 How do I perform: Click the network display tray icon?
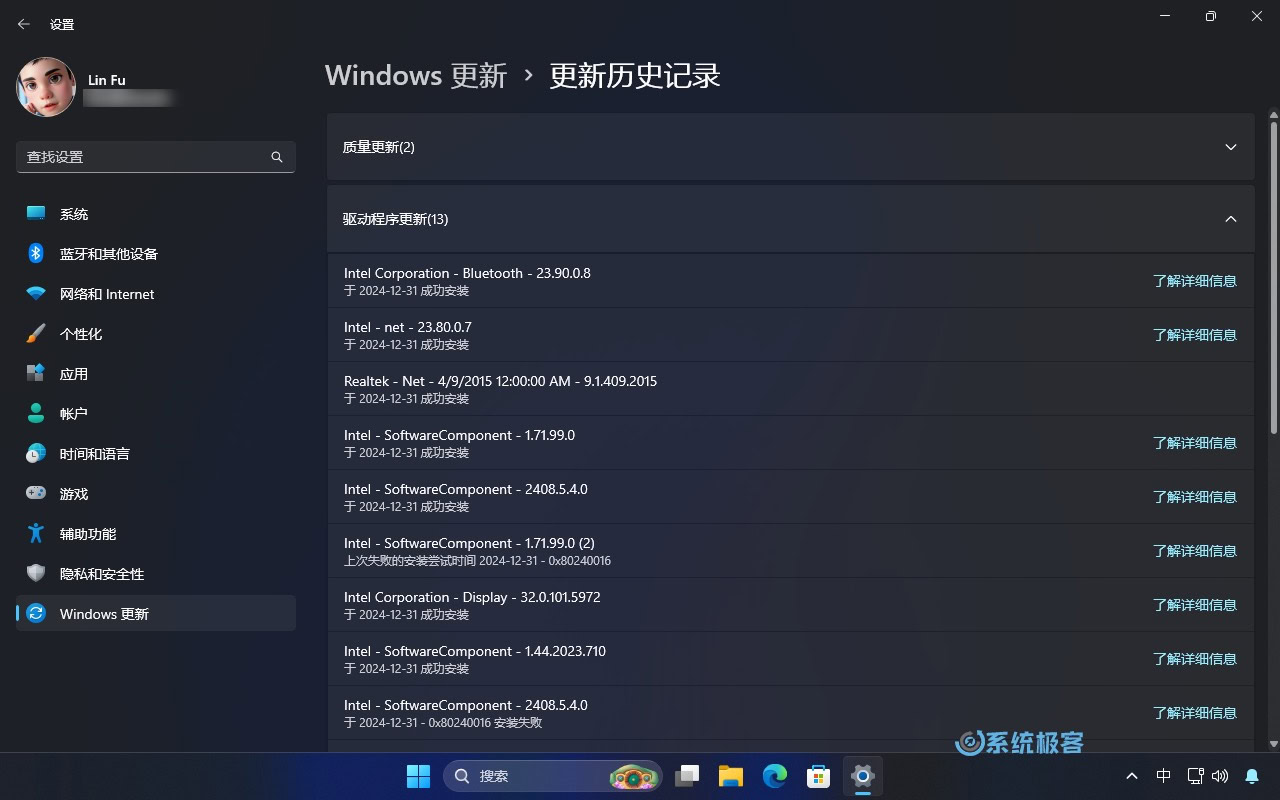(1195, 776)
